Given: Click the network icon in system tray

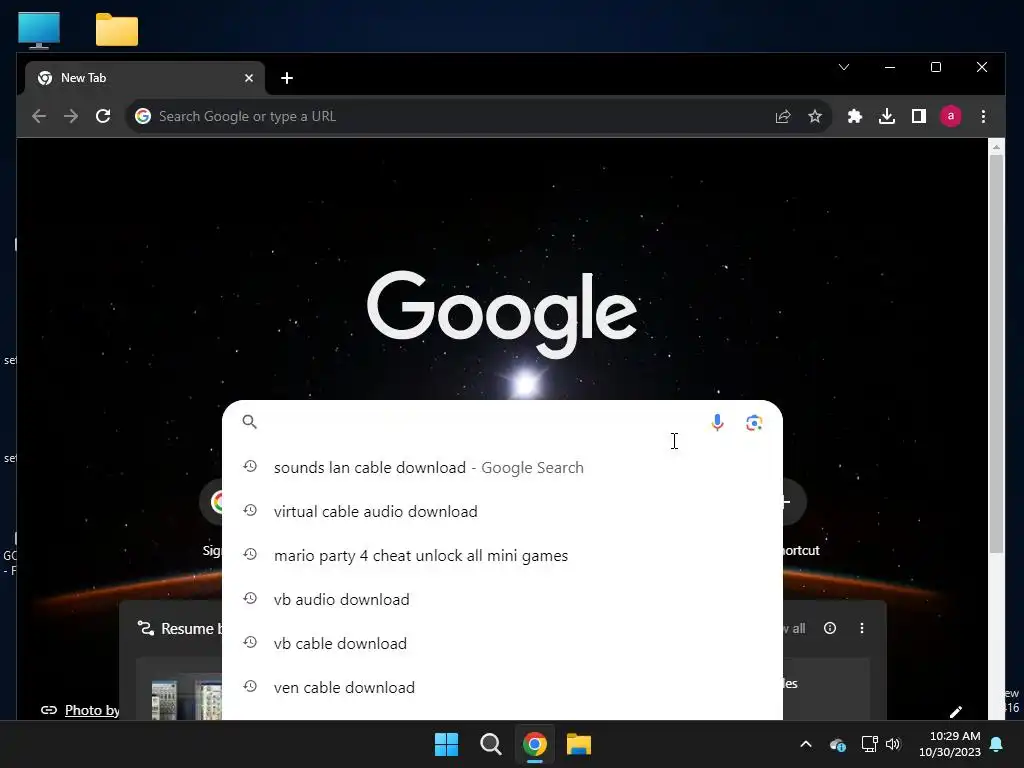Looking at the screenshot, I should (x=869, y=744).
